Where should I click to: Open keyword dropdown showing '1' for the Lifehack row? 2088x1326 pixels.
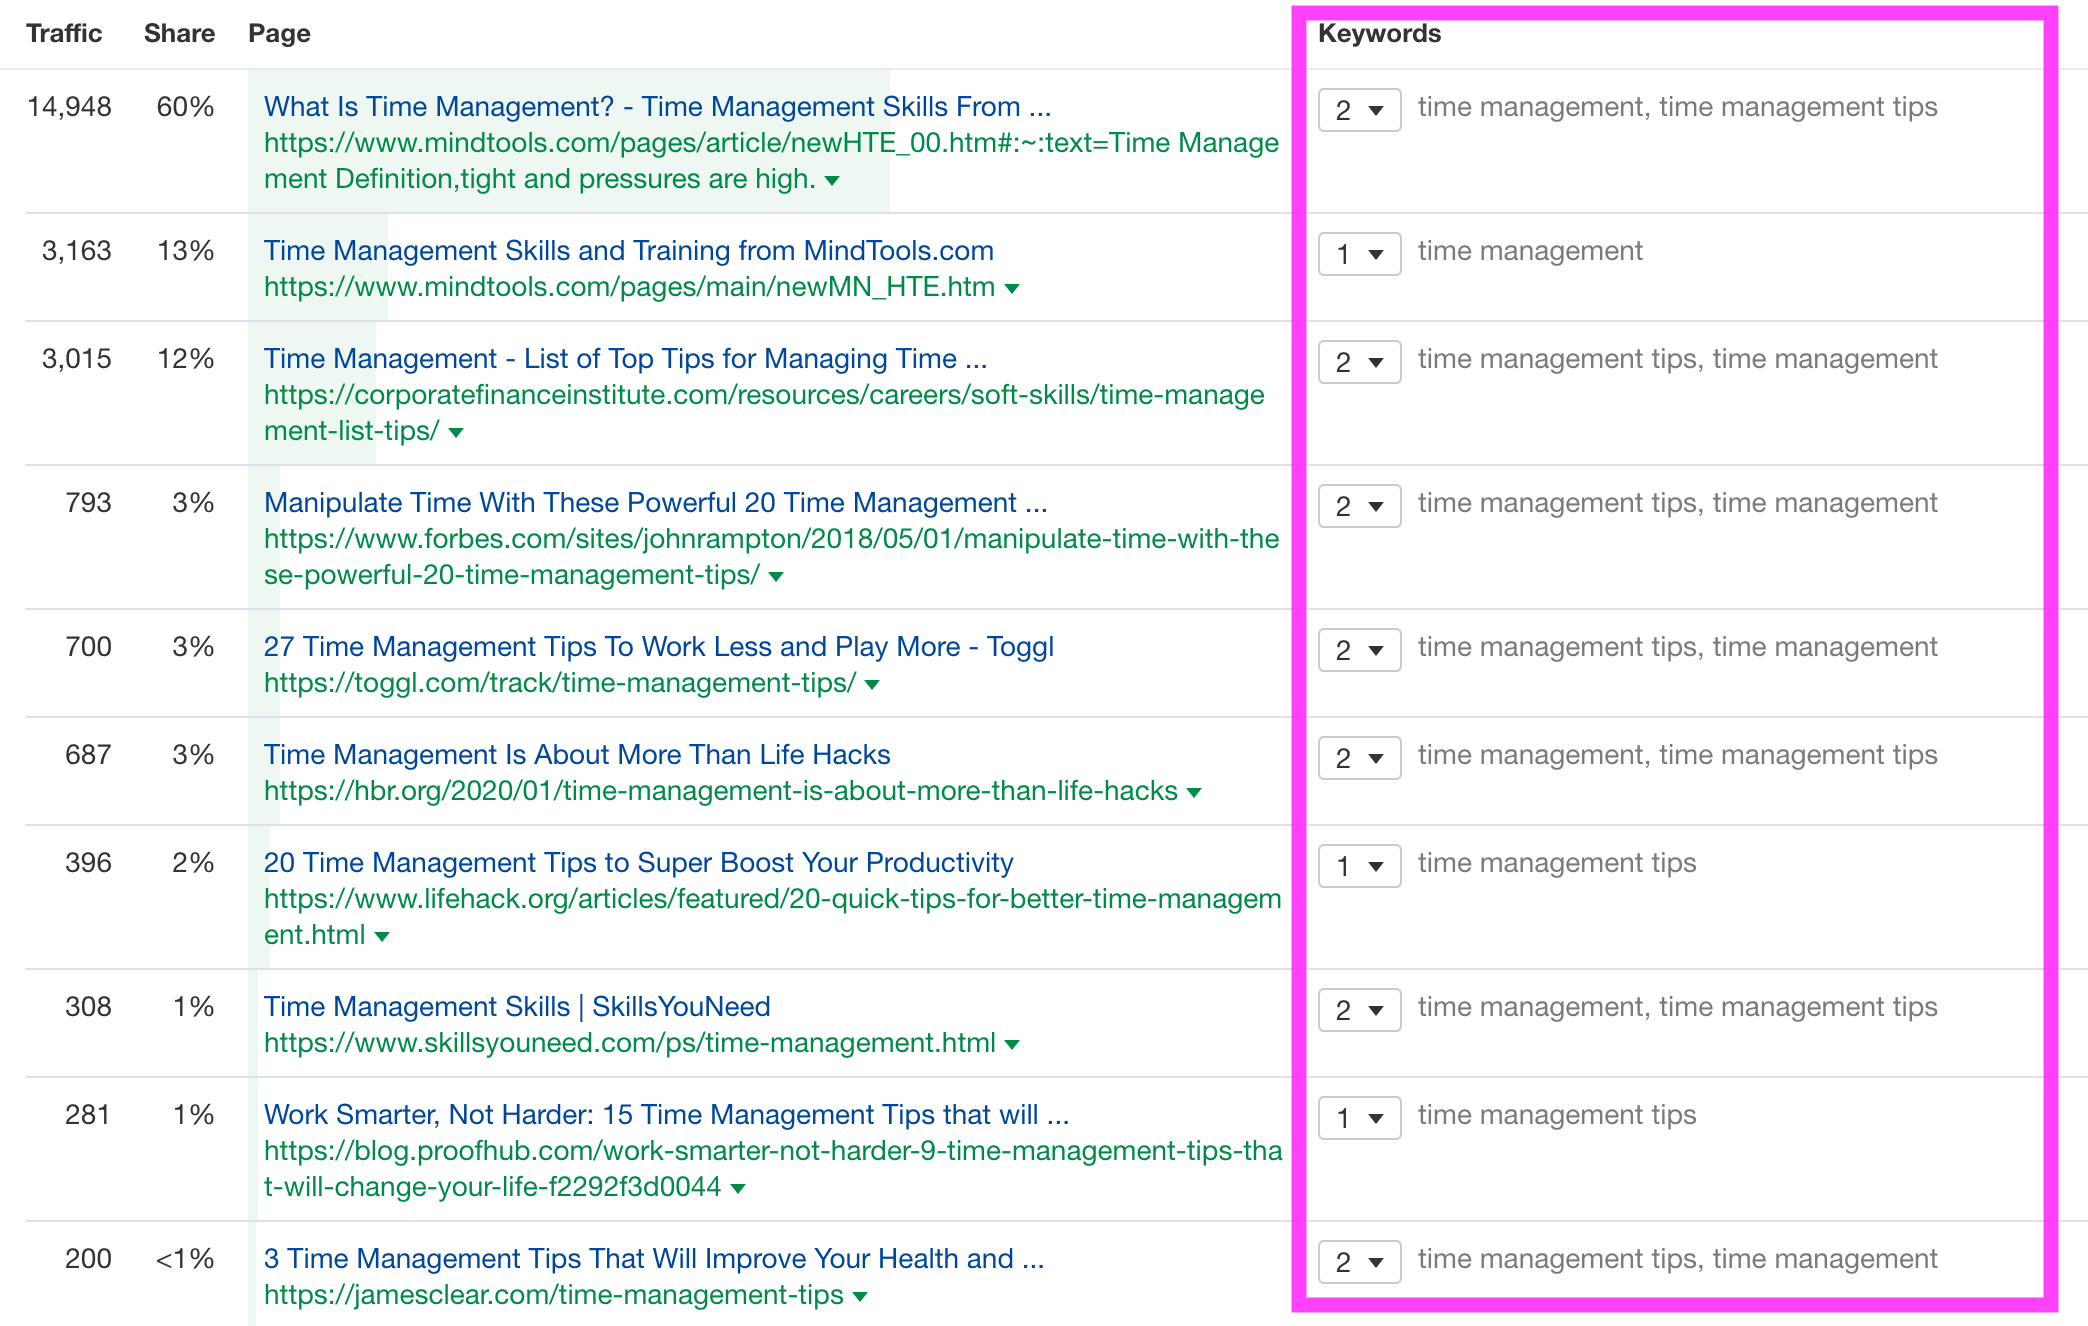(1358, 865)
